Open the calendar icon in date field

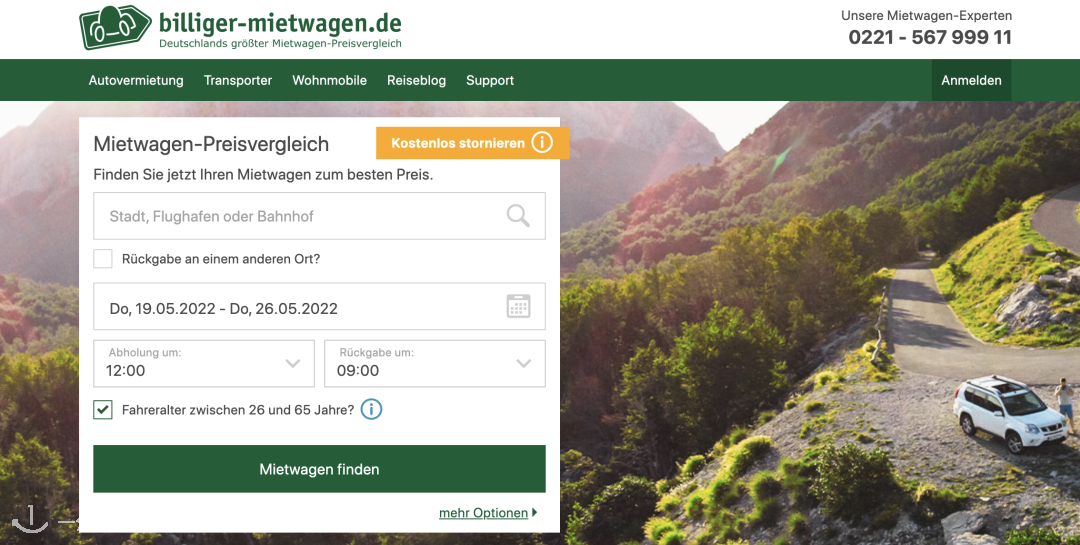click(519, 306)
